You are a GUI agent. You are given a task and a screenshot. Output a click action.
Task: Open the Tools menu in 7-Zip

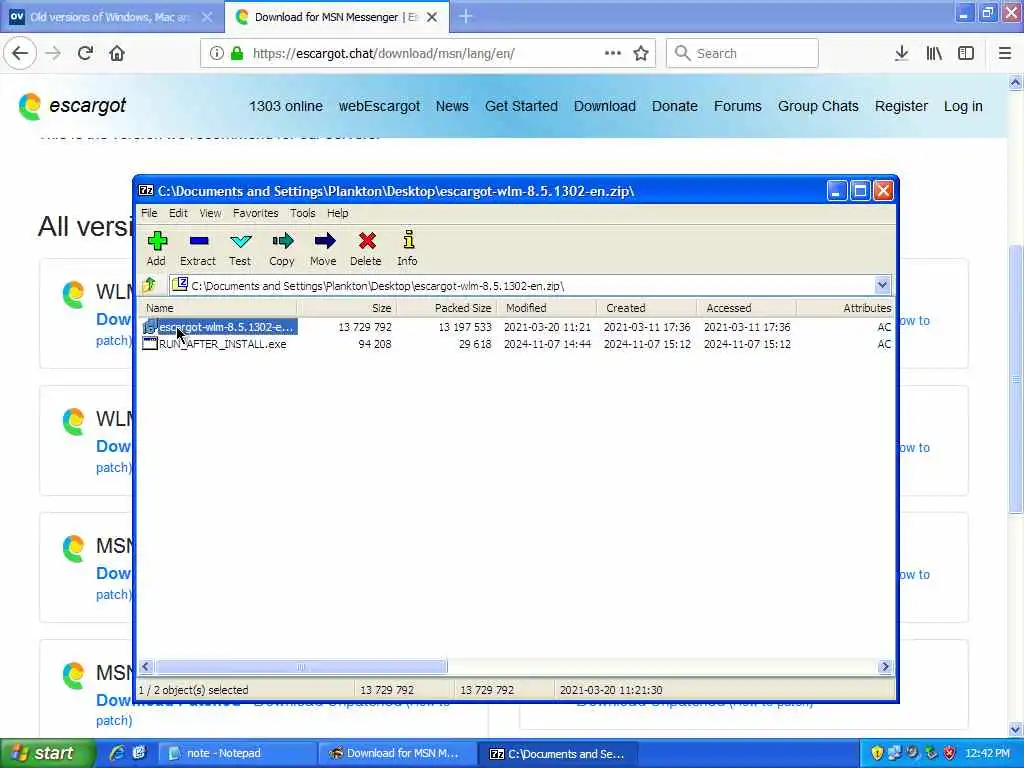[302, 213]
